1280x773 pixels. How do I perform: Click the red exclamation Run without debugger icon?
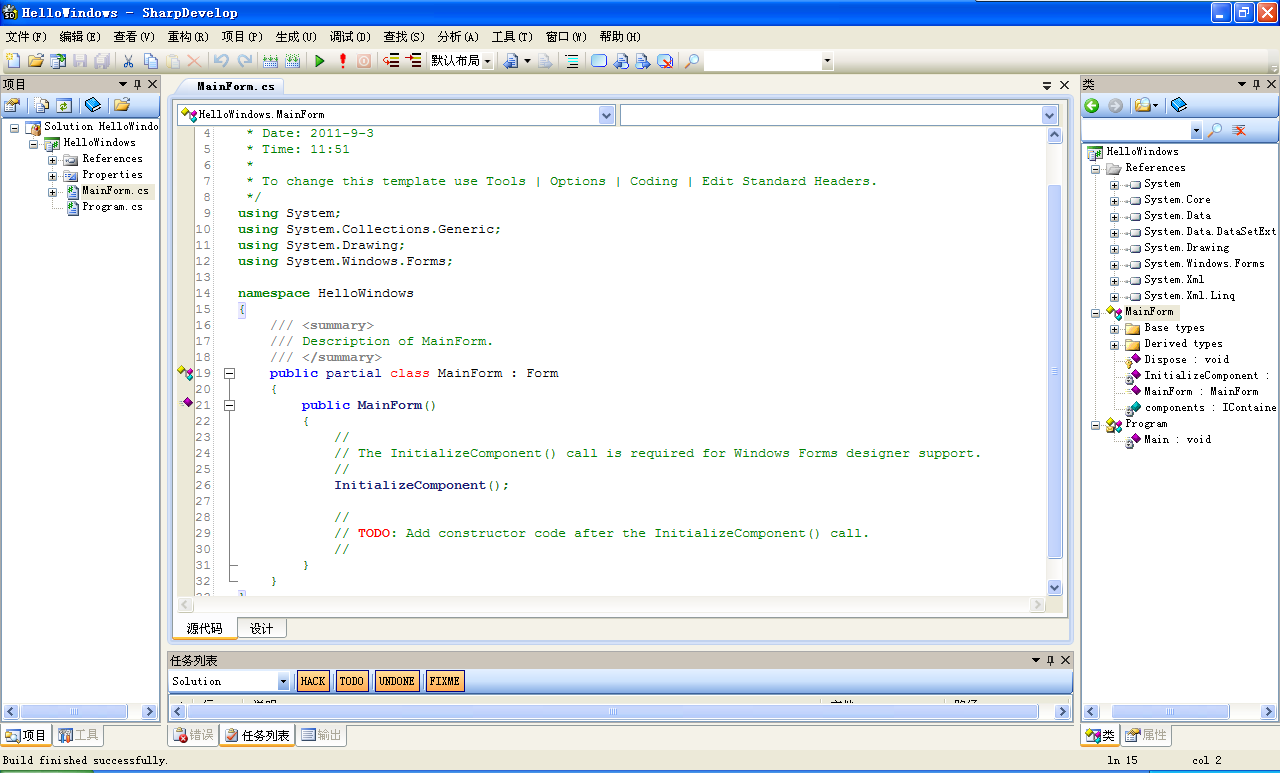click(342, 61)
